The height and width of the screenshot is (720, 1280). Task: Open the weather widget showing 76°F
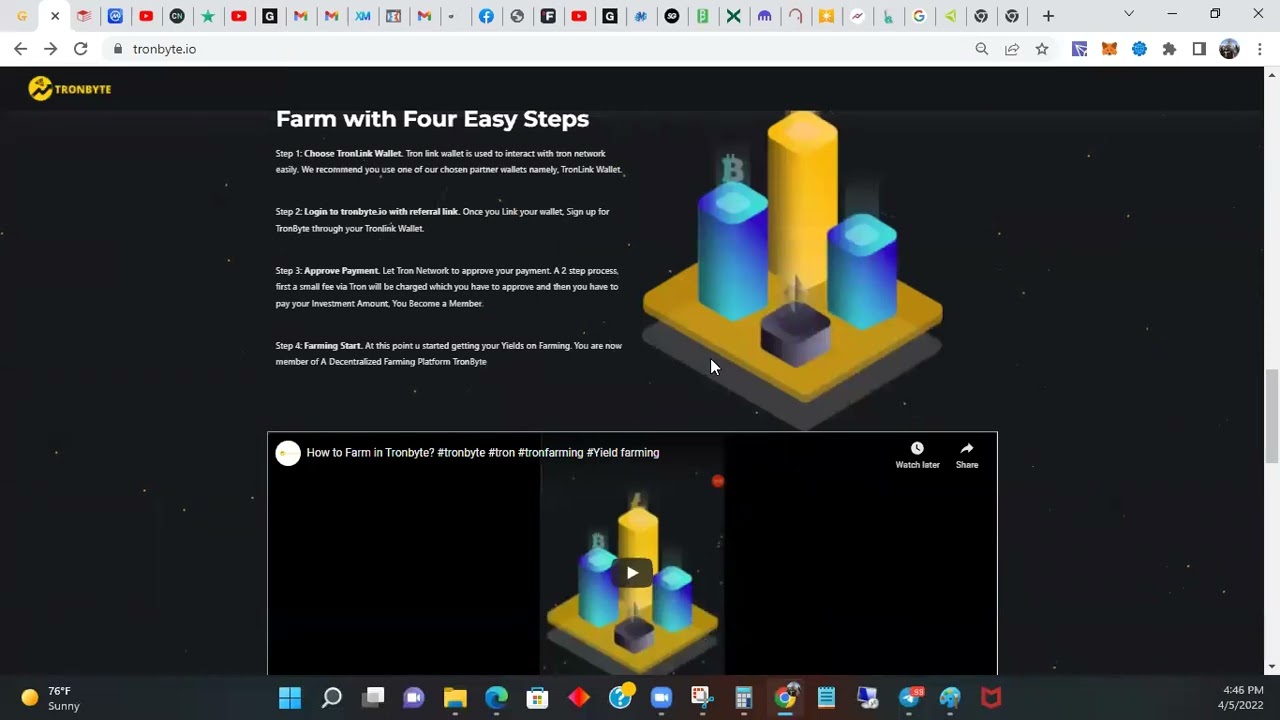coord(50,698)
